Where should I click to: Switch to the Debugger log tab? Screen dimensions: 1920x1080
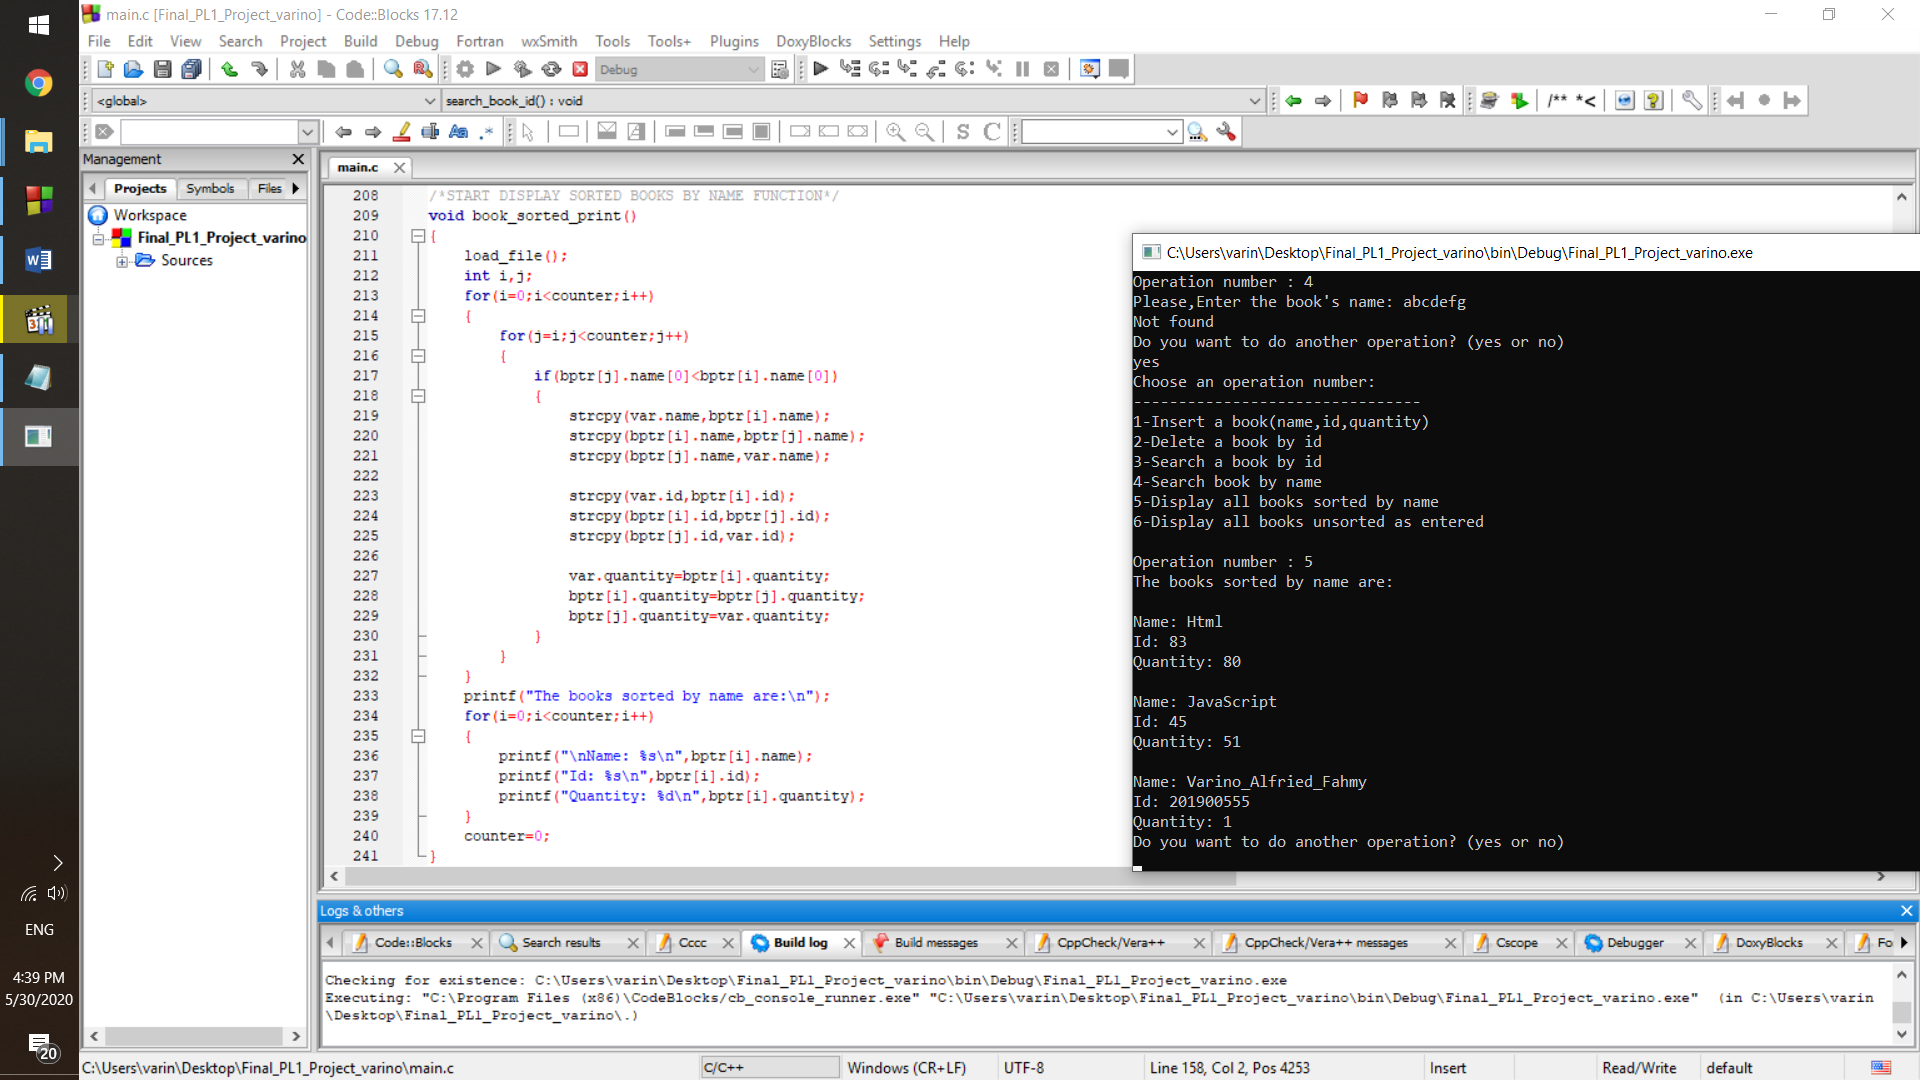click(1635, 942)
